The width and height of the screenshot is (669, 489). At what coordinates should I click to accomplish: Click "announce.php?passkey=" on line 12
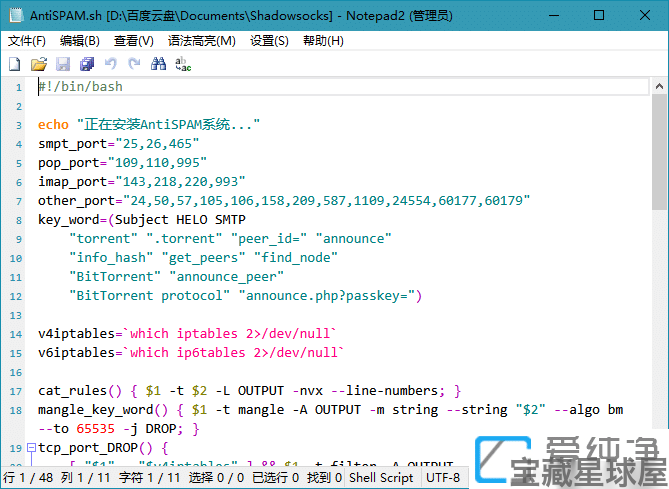327,296
